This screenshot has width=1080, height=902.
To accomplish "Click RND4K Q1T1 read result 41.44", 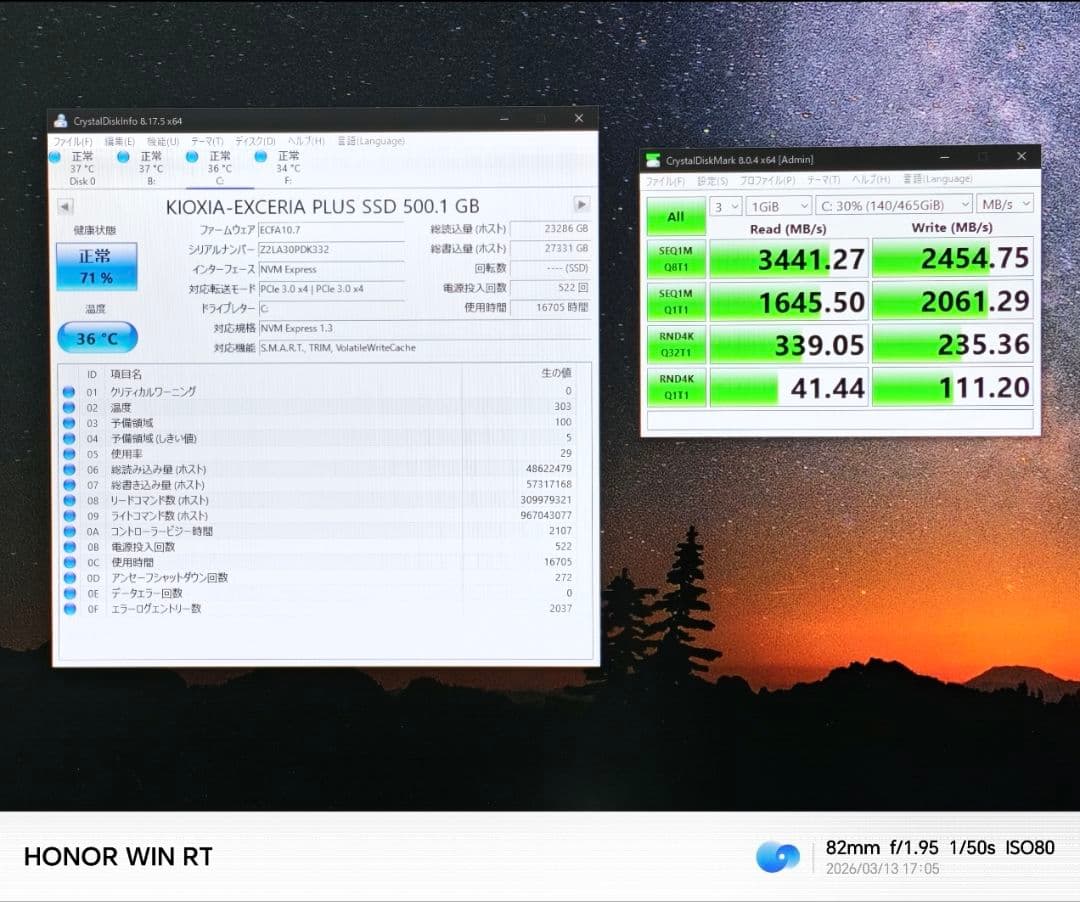I will point(789,388).
